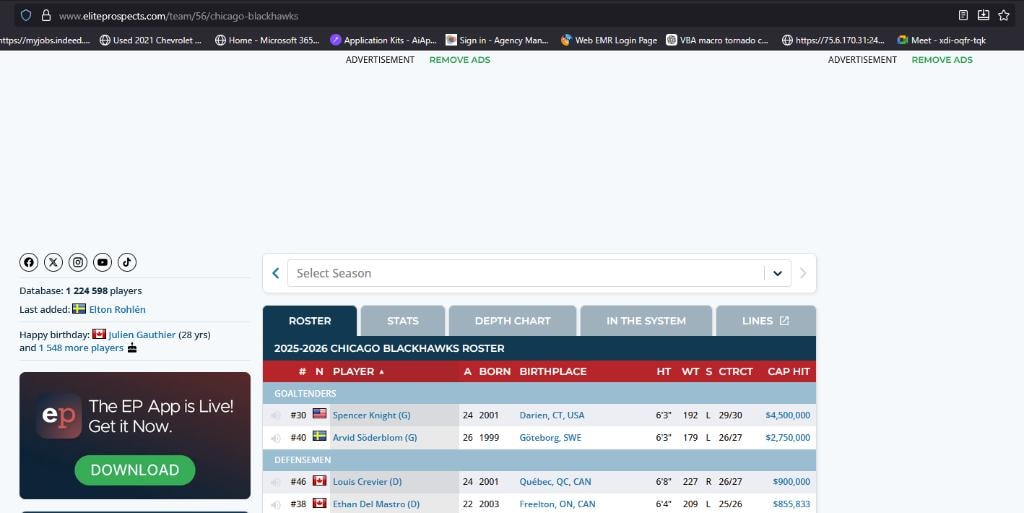Bookmark this page with the star icon
The height and width of the screenshot is (513, 1024).
click(1004, 15)
